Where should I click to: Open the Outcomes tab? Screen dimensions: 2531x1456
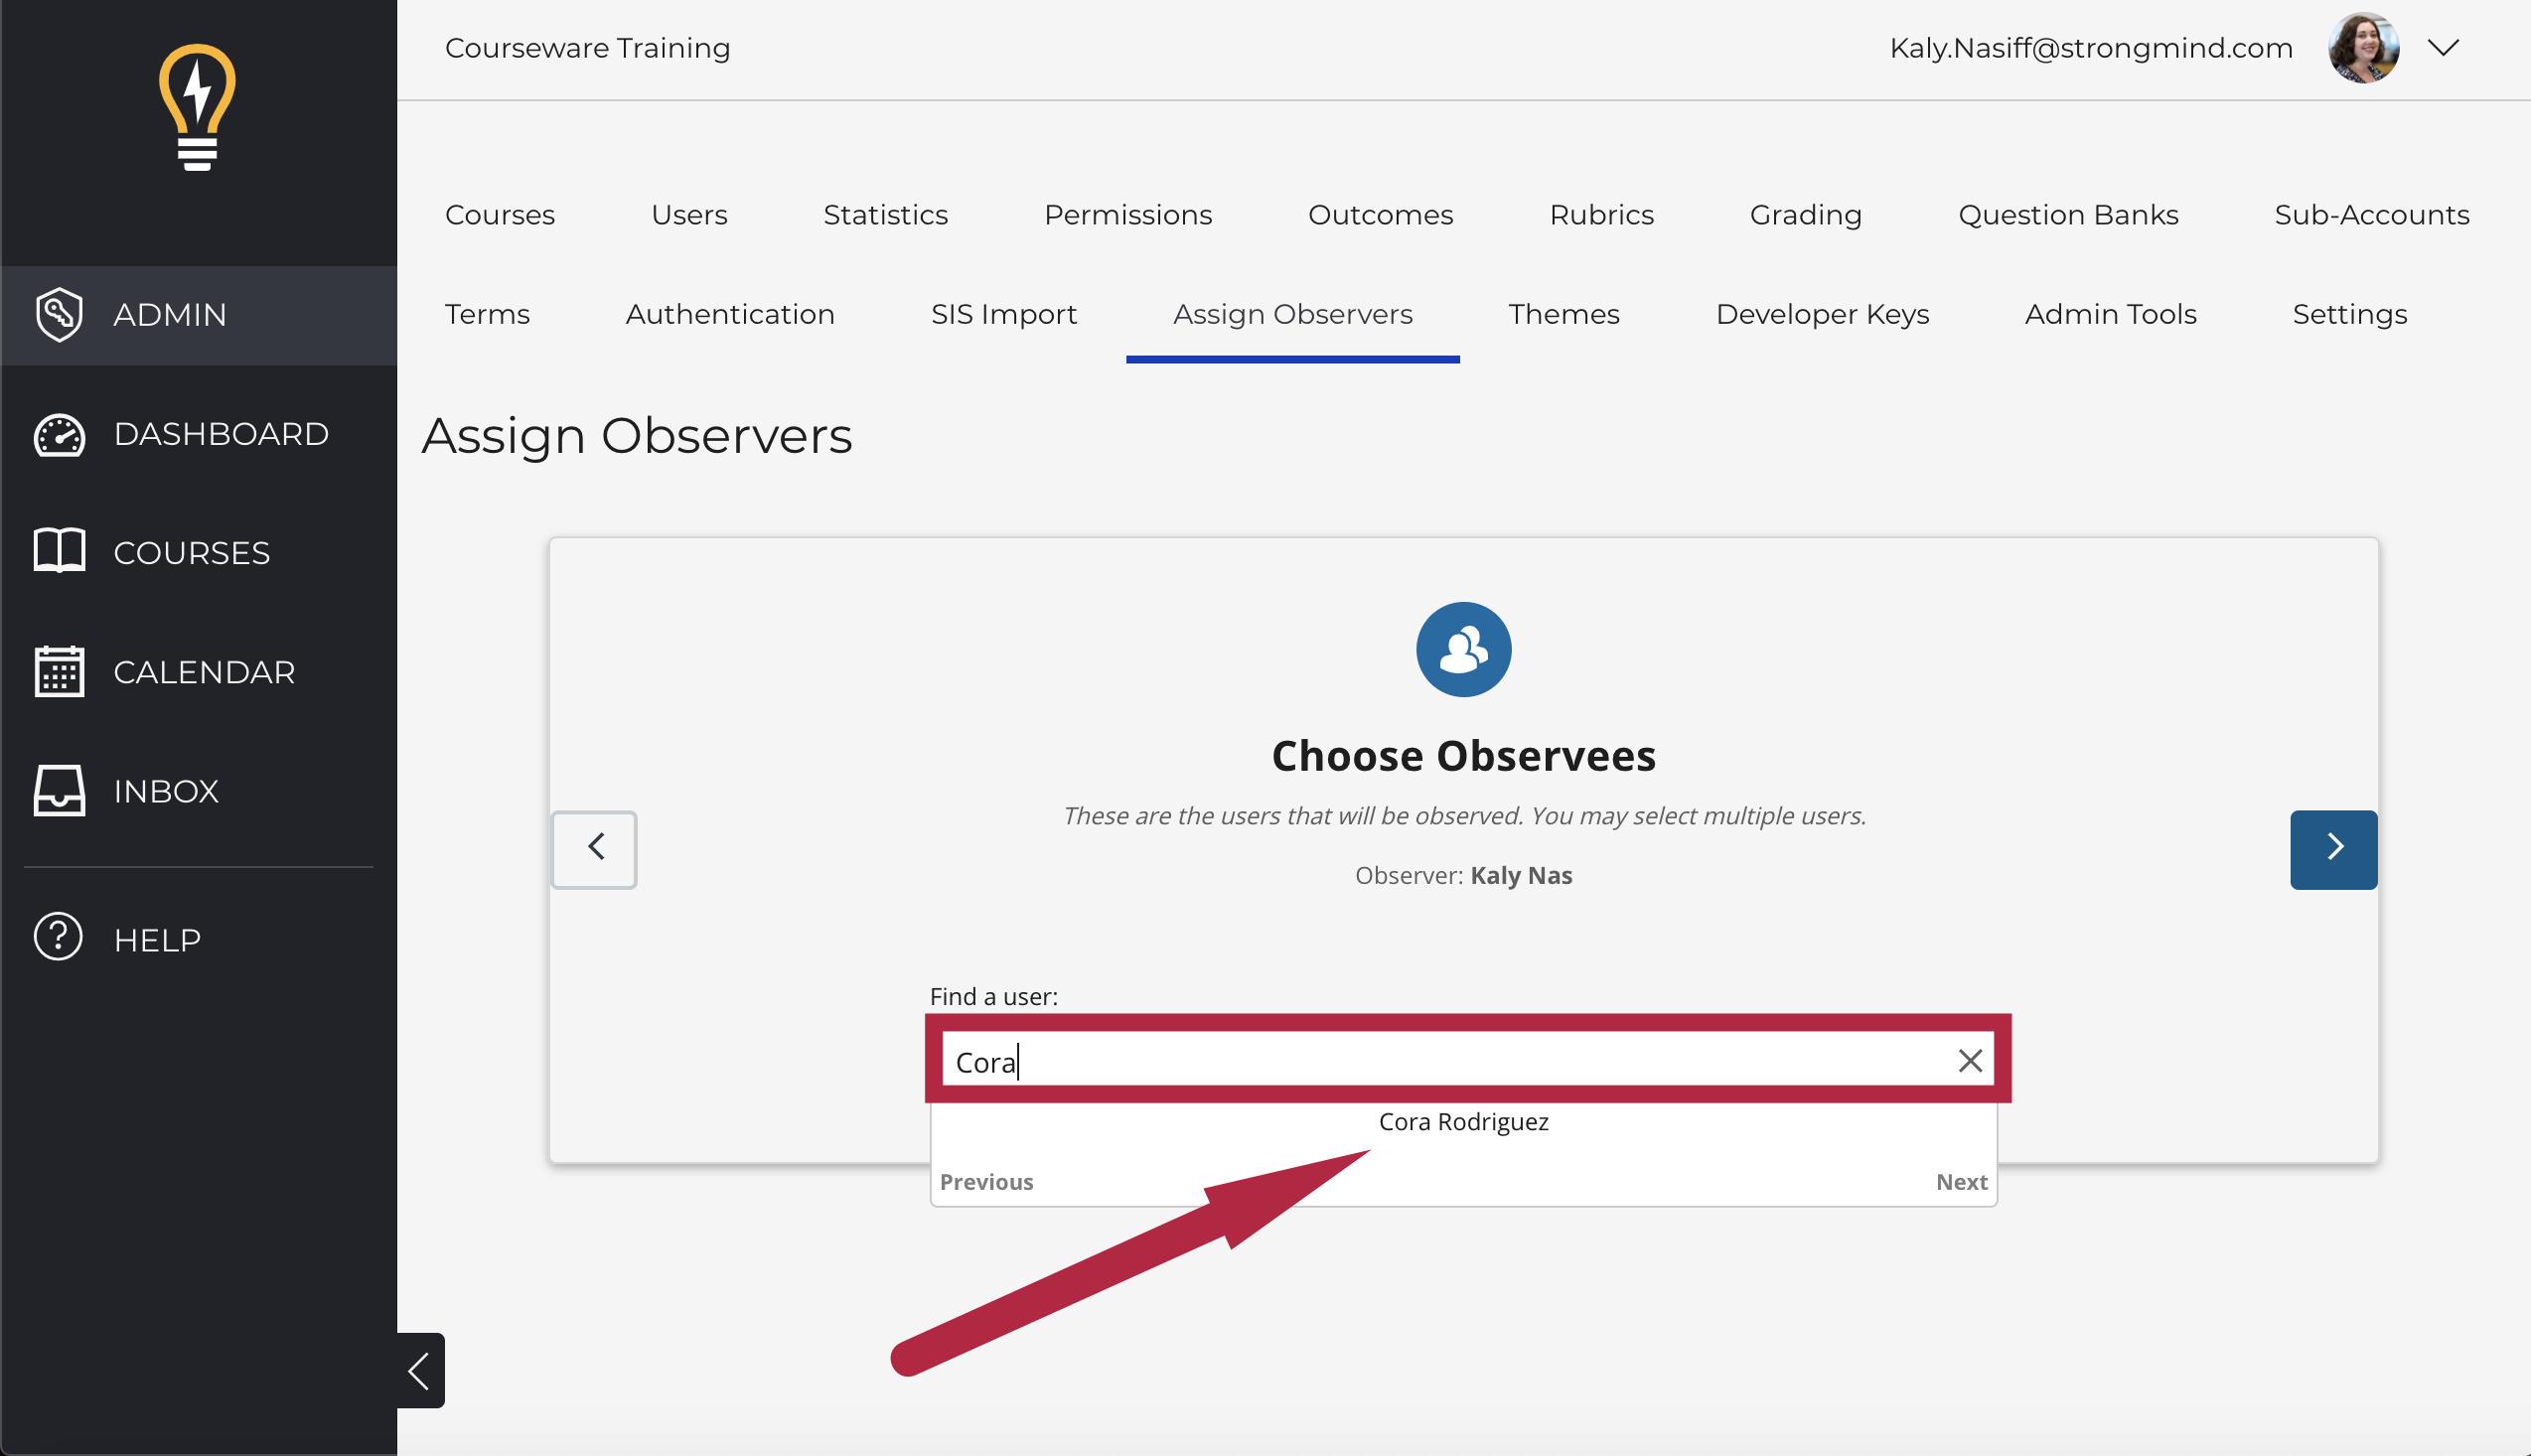tap(1381, 214)
